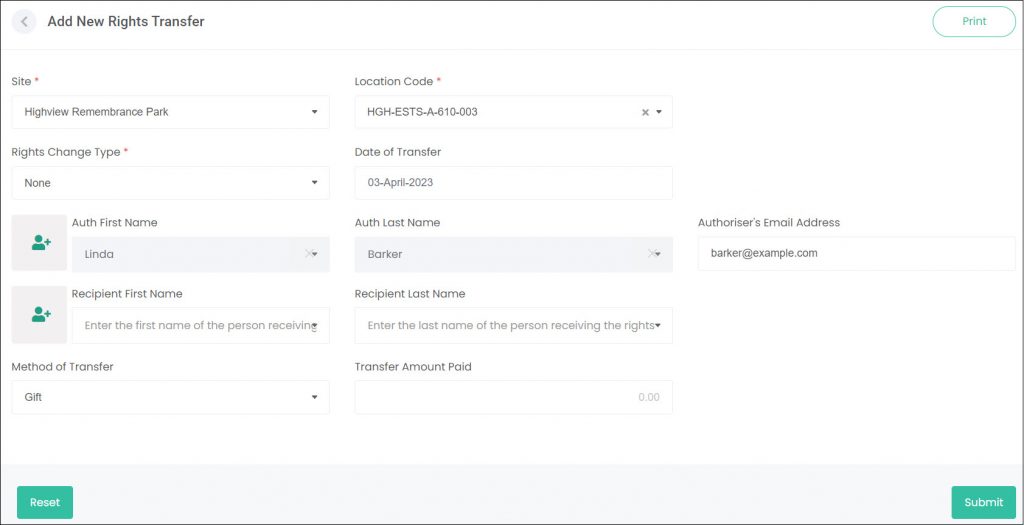Image resolution: width=1024 pixels, height=525 pixels.
Task: Click the Reset button
Action: (45, 502)
